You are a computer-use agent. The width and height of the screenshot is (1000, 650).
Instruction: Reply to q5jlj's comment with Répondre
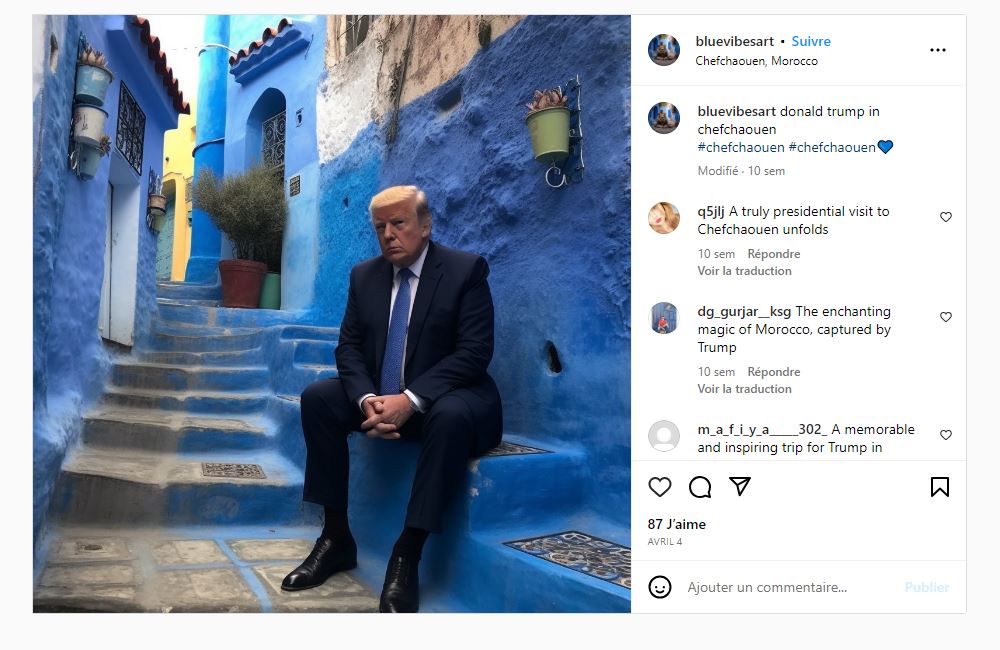[x=774, y=254]
